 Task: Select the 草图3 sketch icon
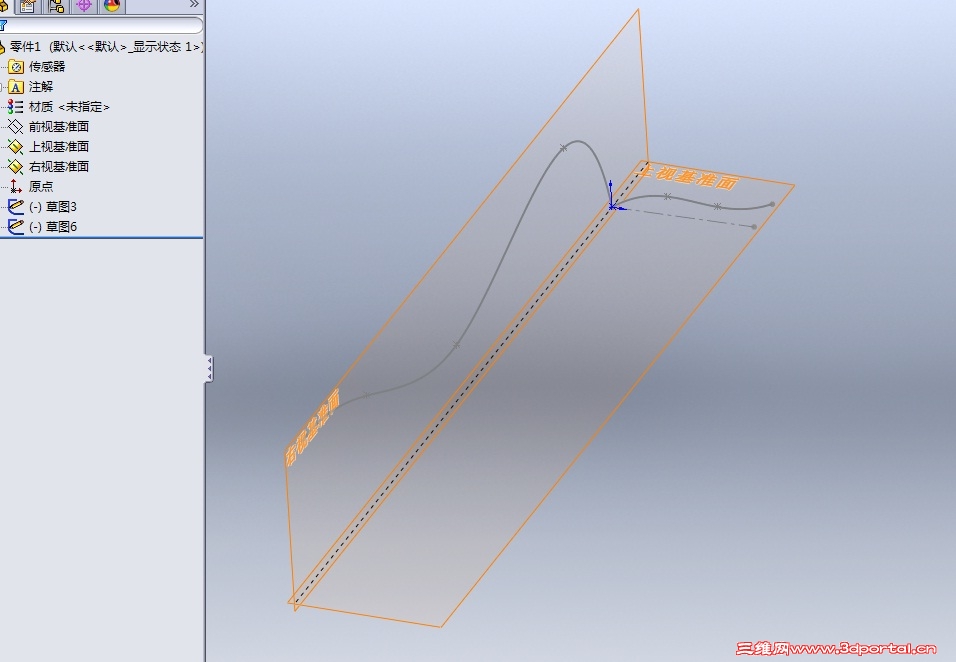[x=16, y=207]
